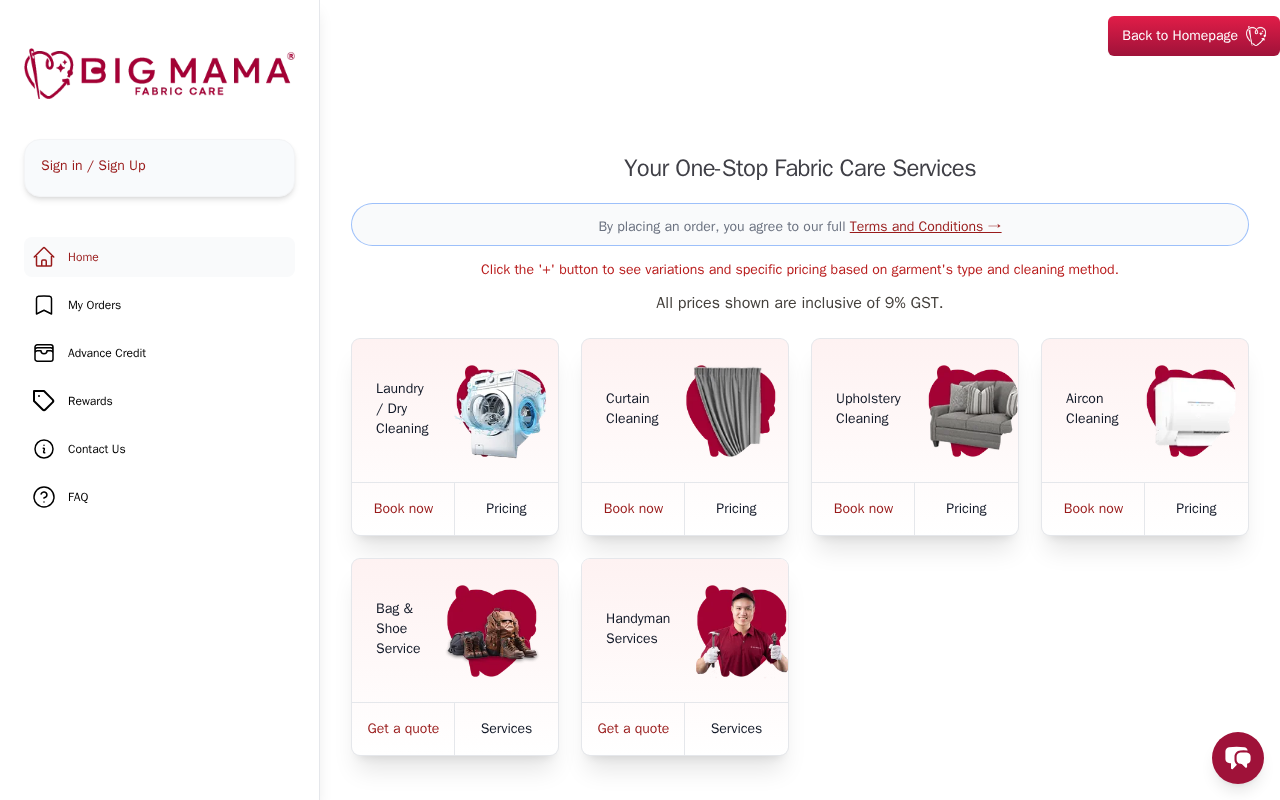1280x800 pixels.
Task: Click the Big Mama Fabric Care logo
Action: 159,74
